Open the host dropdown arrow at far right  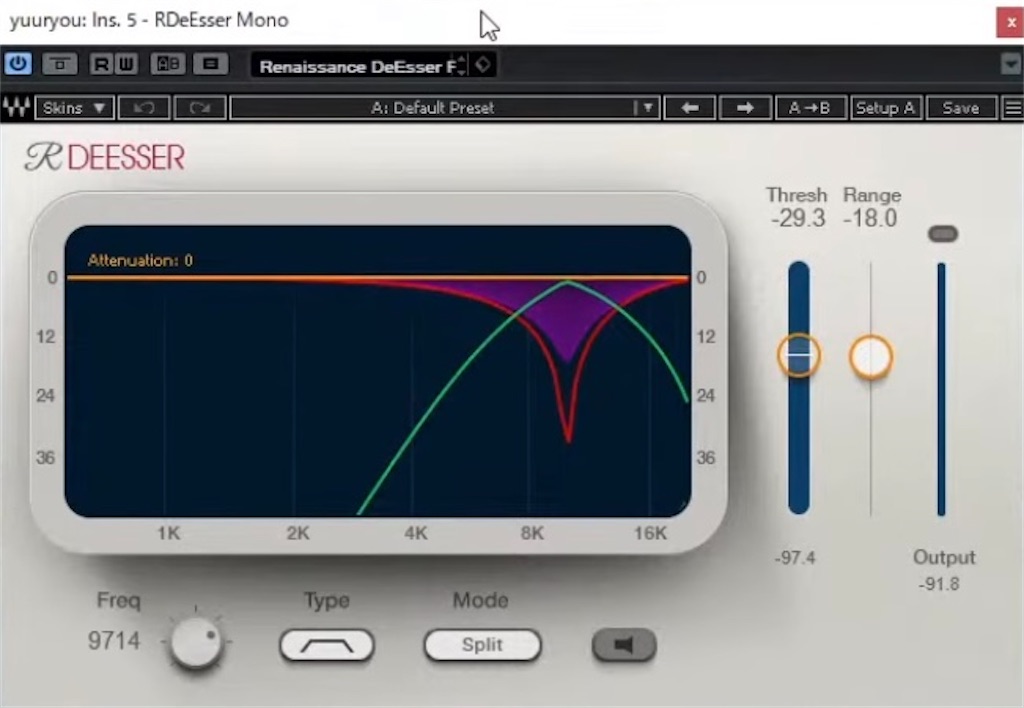pos(1011,64)
